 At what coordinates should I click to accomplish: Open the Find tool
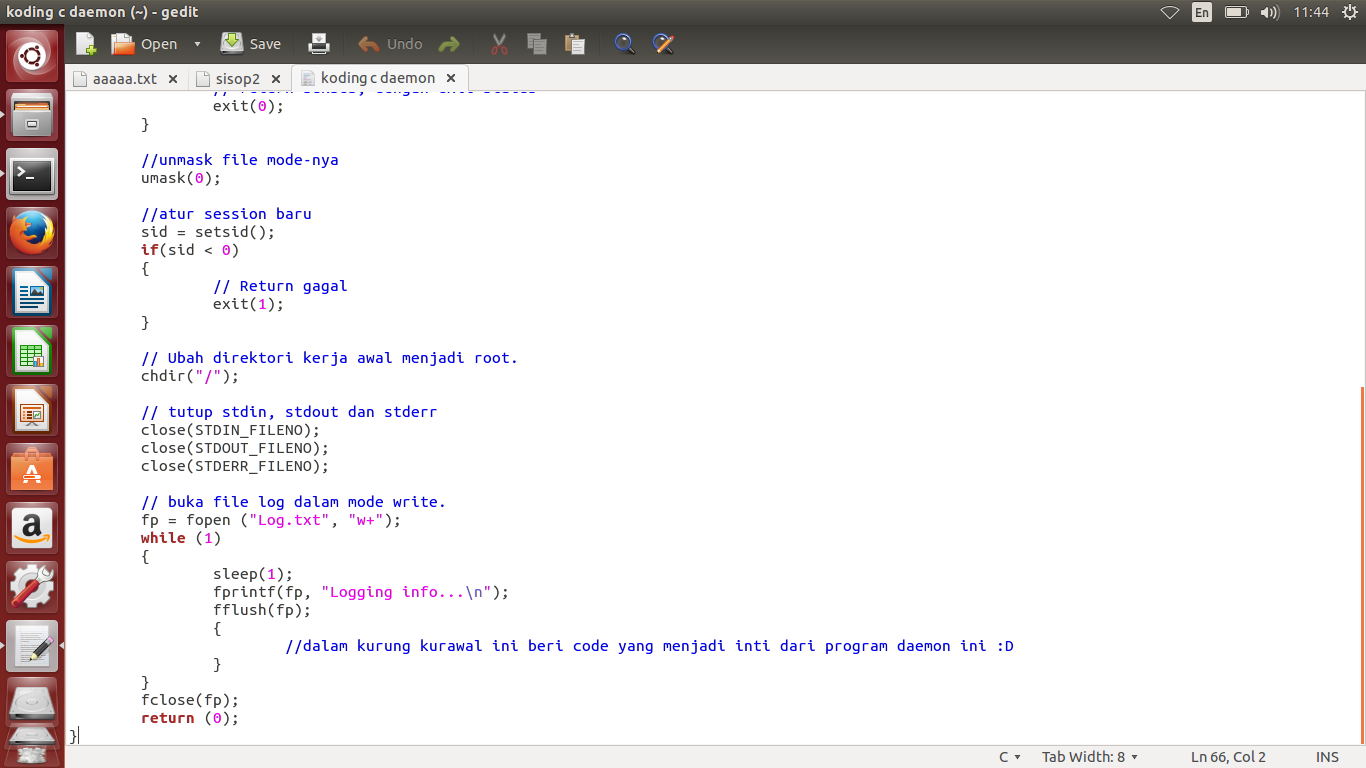coord(624,44)
